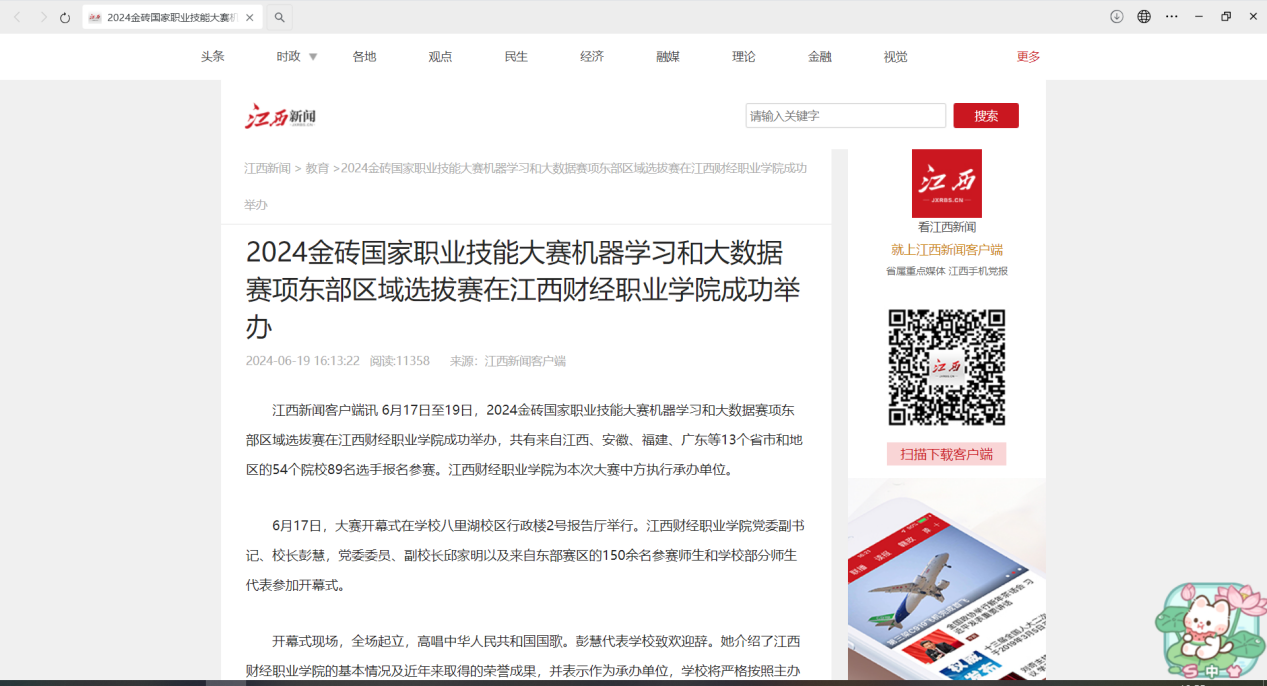Click the QR code image

click(x=946, y=367)
